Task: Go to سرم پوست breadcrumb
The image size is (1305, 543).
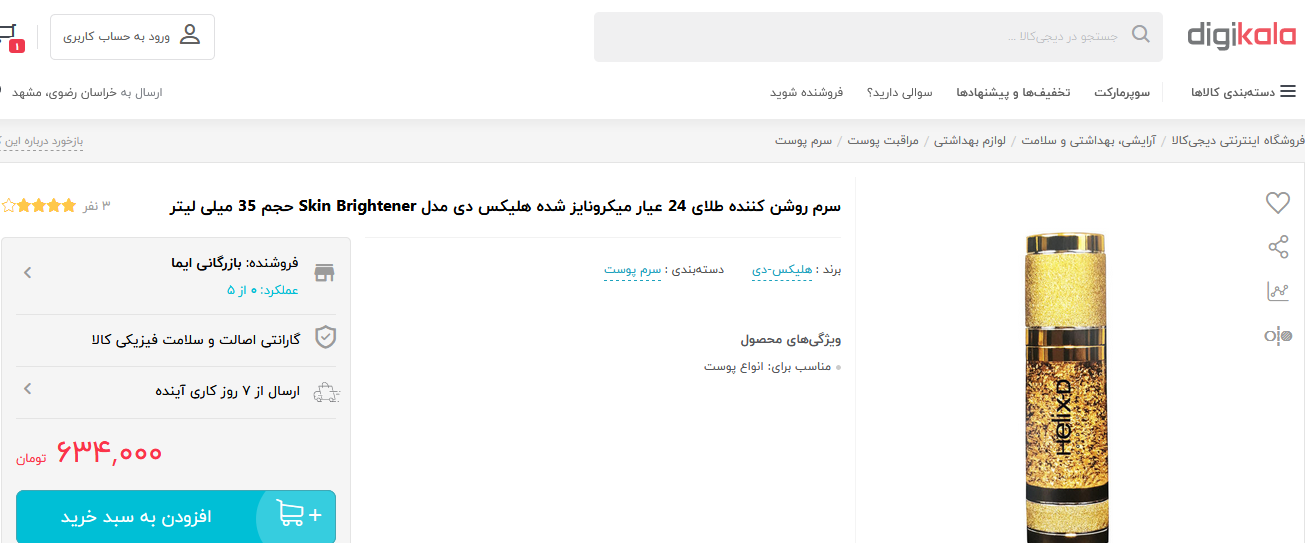Action: [x=803, y=141]
